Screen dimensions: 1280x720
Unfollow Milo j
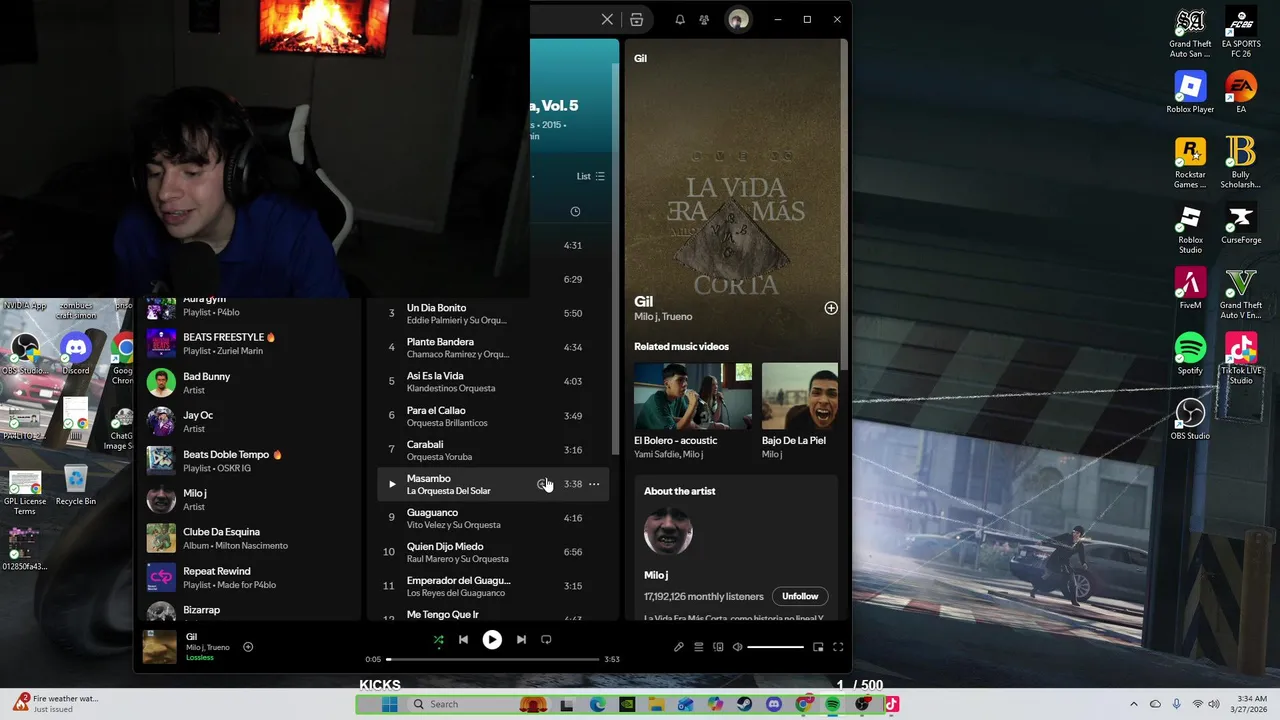point(800,596)
